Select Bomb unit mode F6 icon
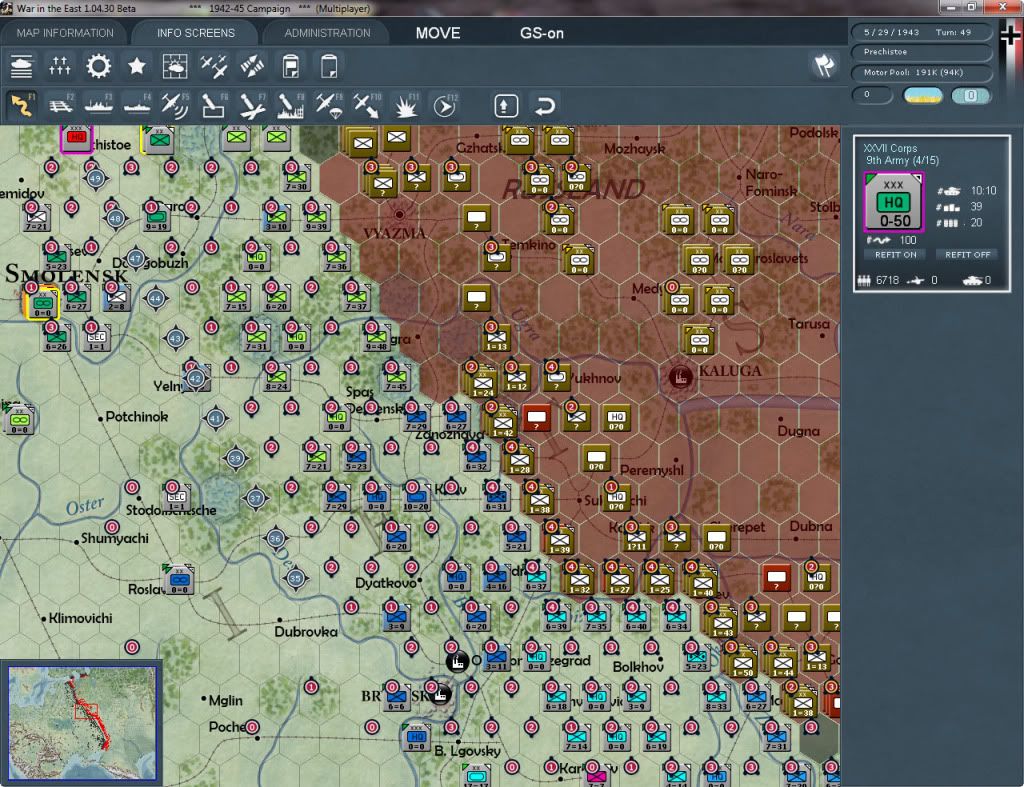 point(214,106)
